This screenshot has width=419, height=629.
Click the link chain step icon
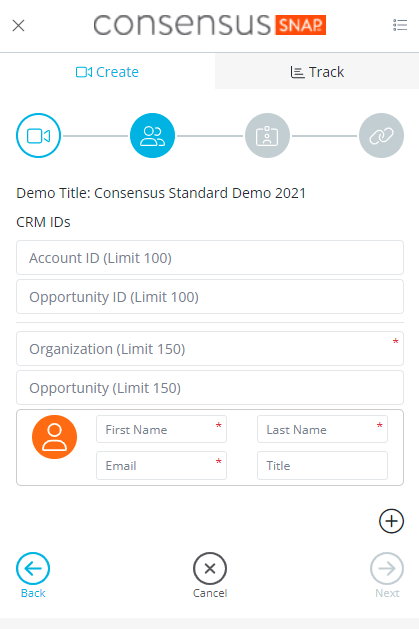point(381,136)
